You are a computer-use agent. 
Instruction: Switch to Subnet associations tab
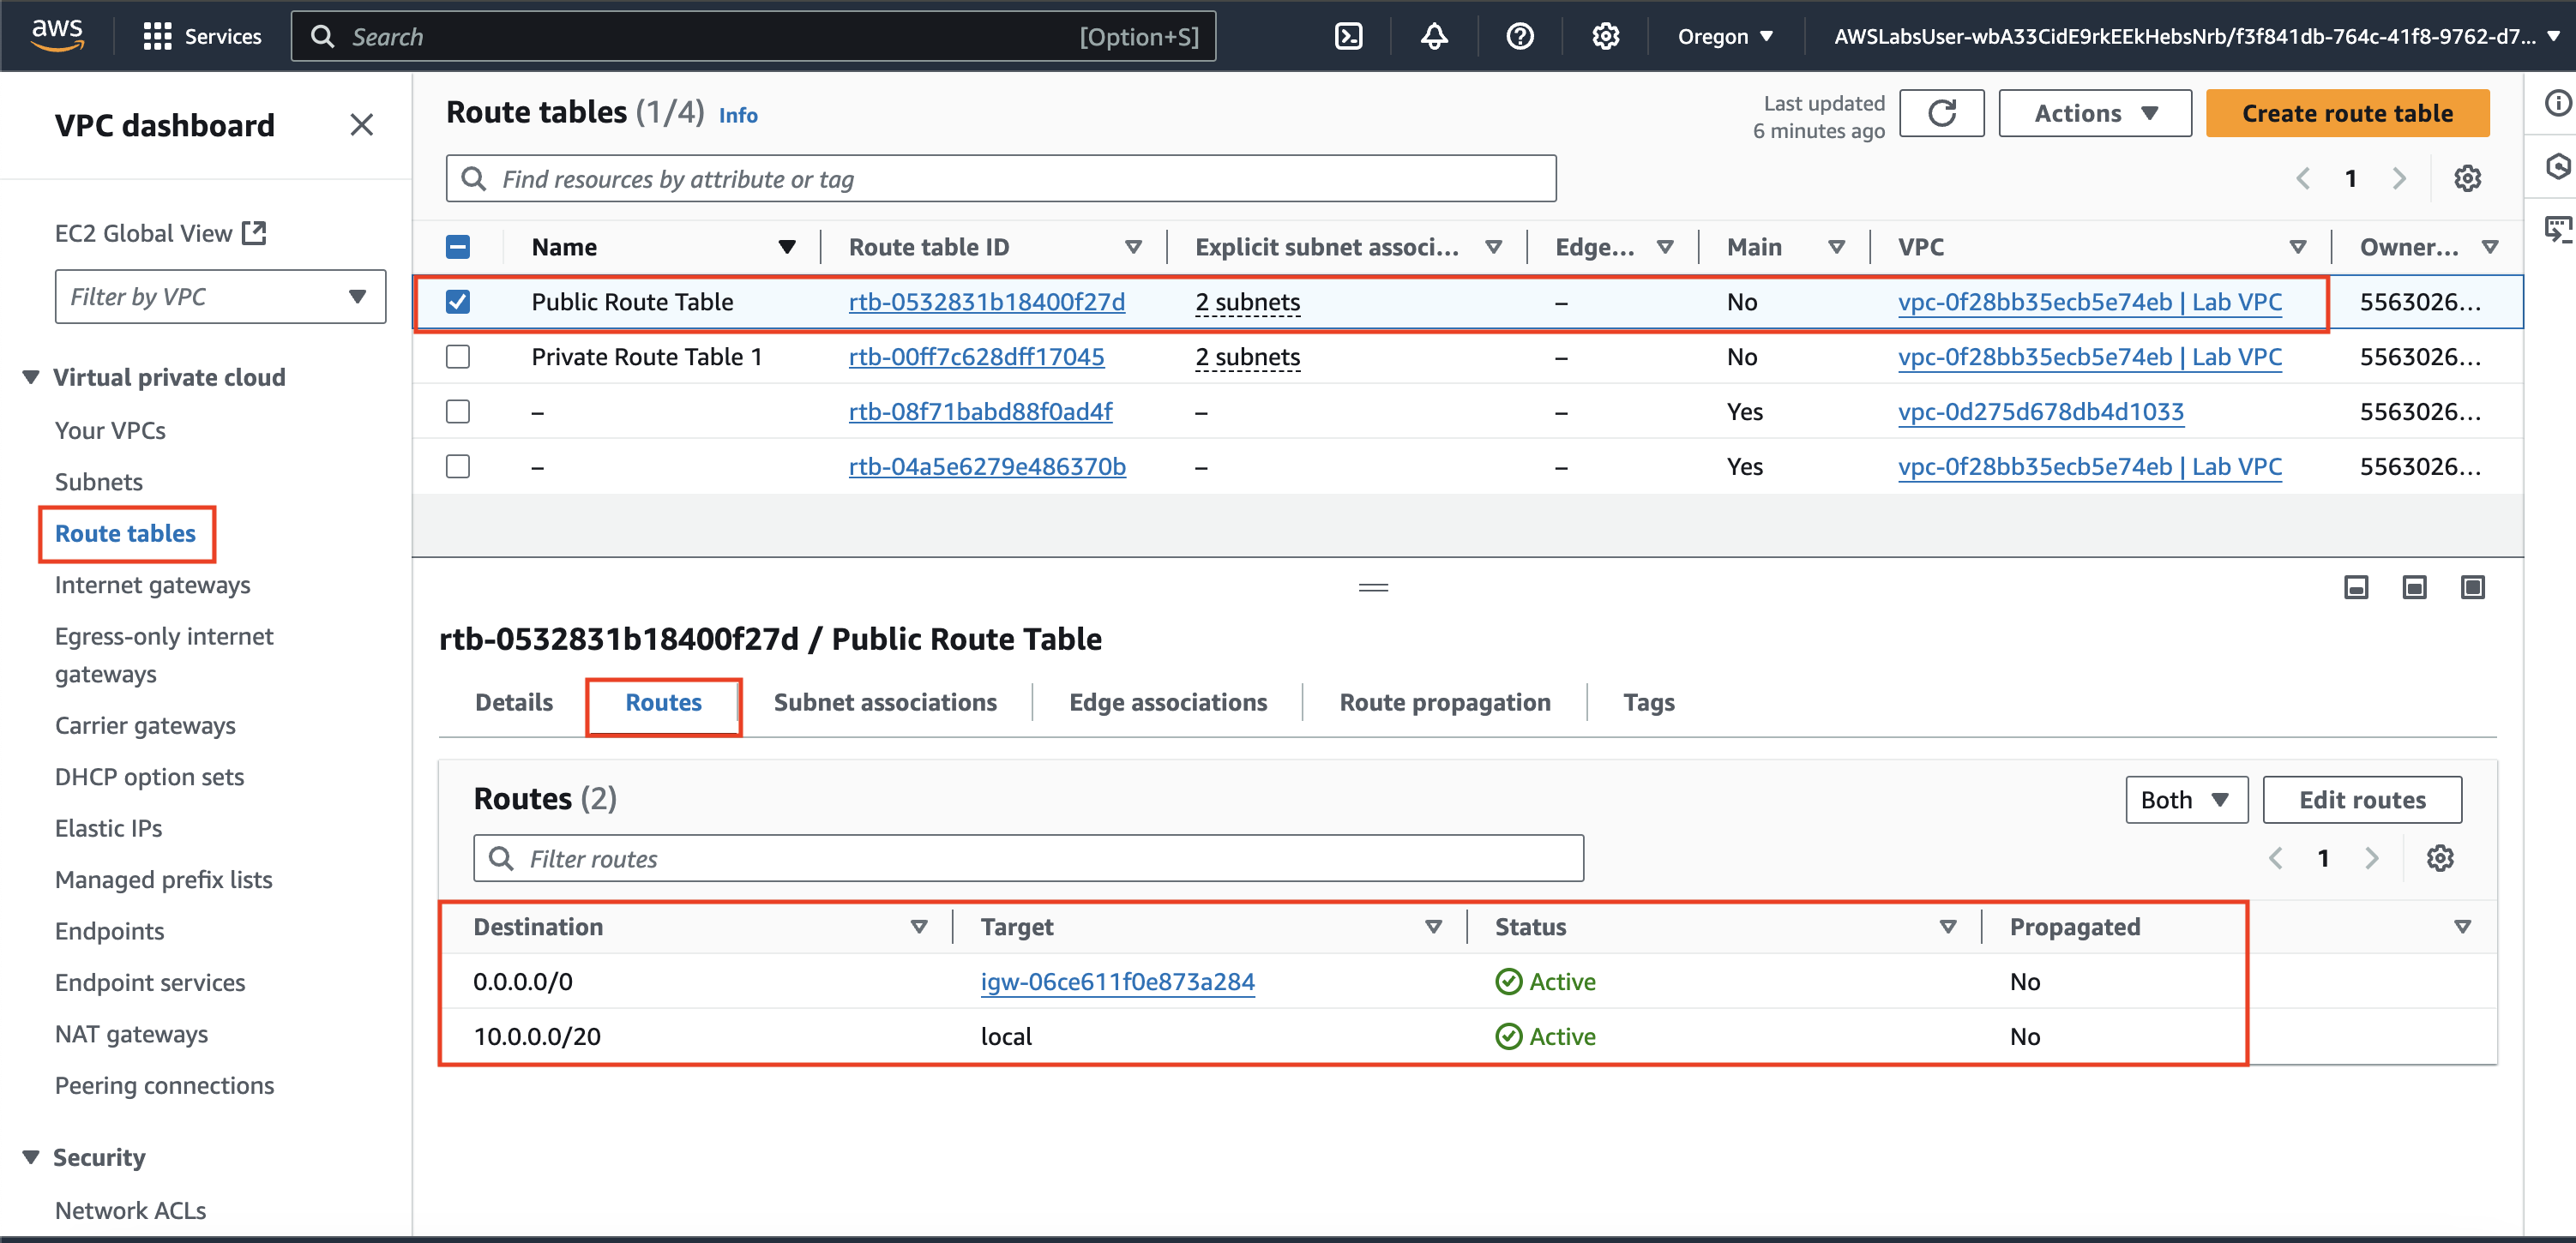[884, 703]
